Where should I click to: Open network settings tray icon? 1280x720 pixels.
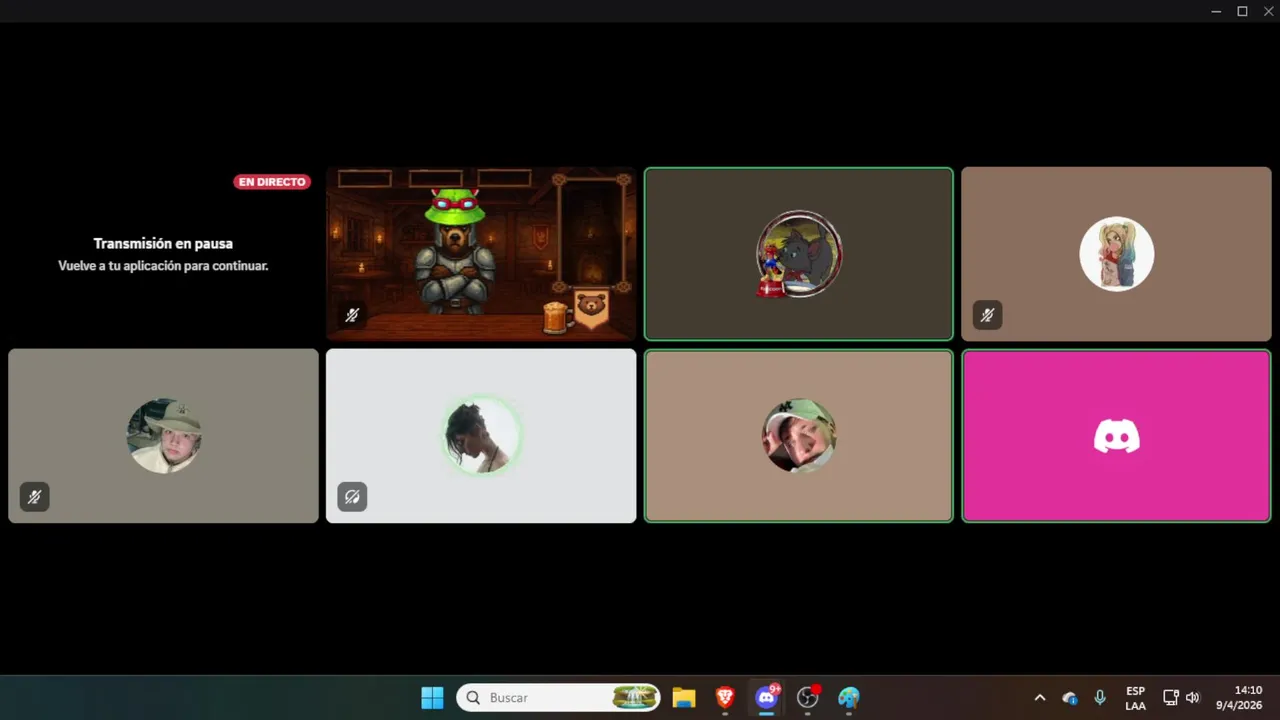click(1171, 697)
